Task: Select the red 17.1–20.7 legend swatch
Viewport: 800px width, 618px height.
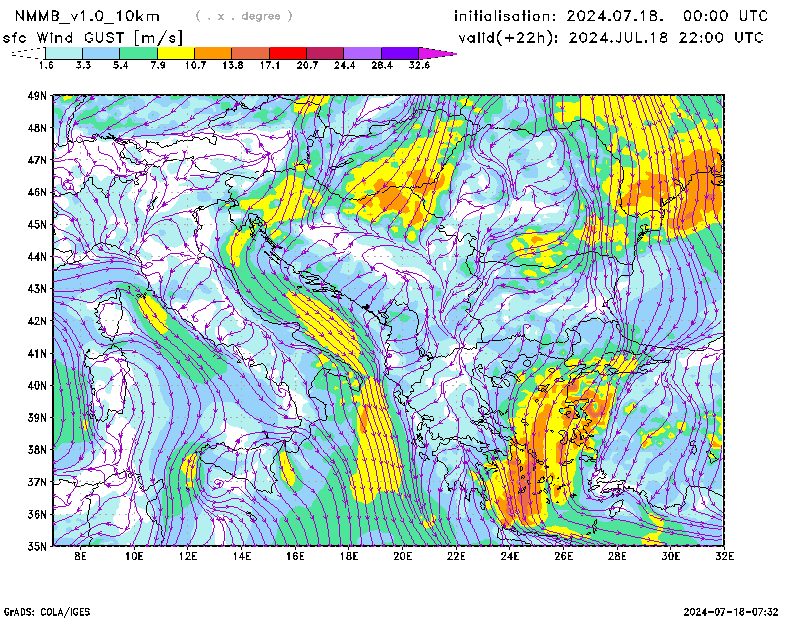Action: (288, 52)
